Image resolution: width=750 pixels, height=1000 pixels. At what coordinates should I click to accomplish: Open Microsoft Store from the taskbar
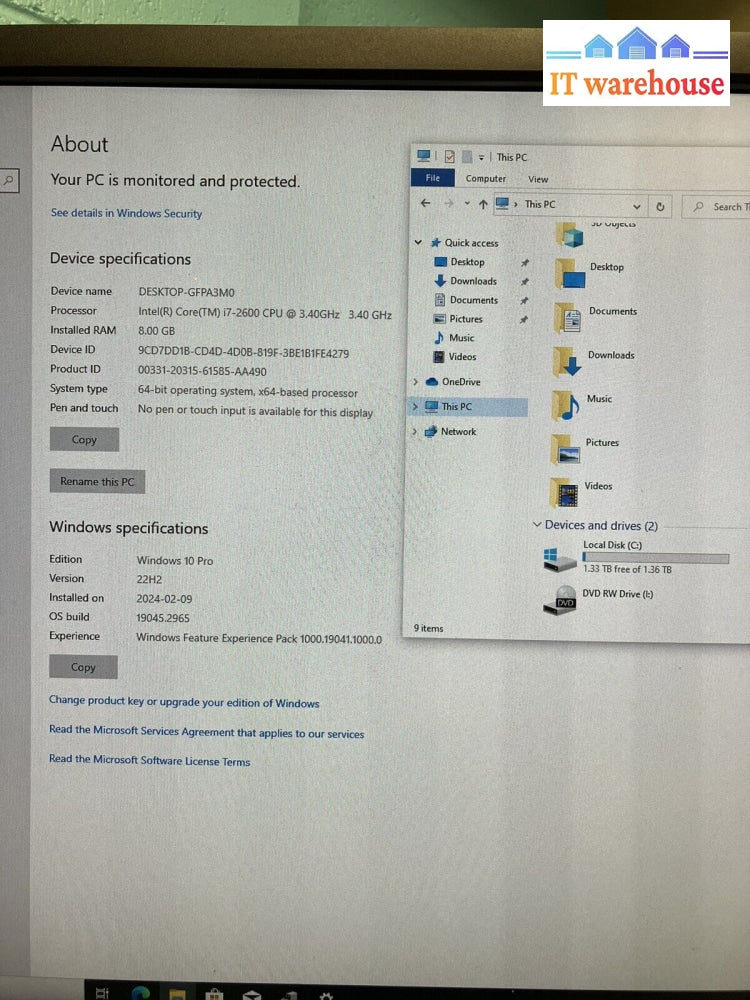214,994
